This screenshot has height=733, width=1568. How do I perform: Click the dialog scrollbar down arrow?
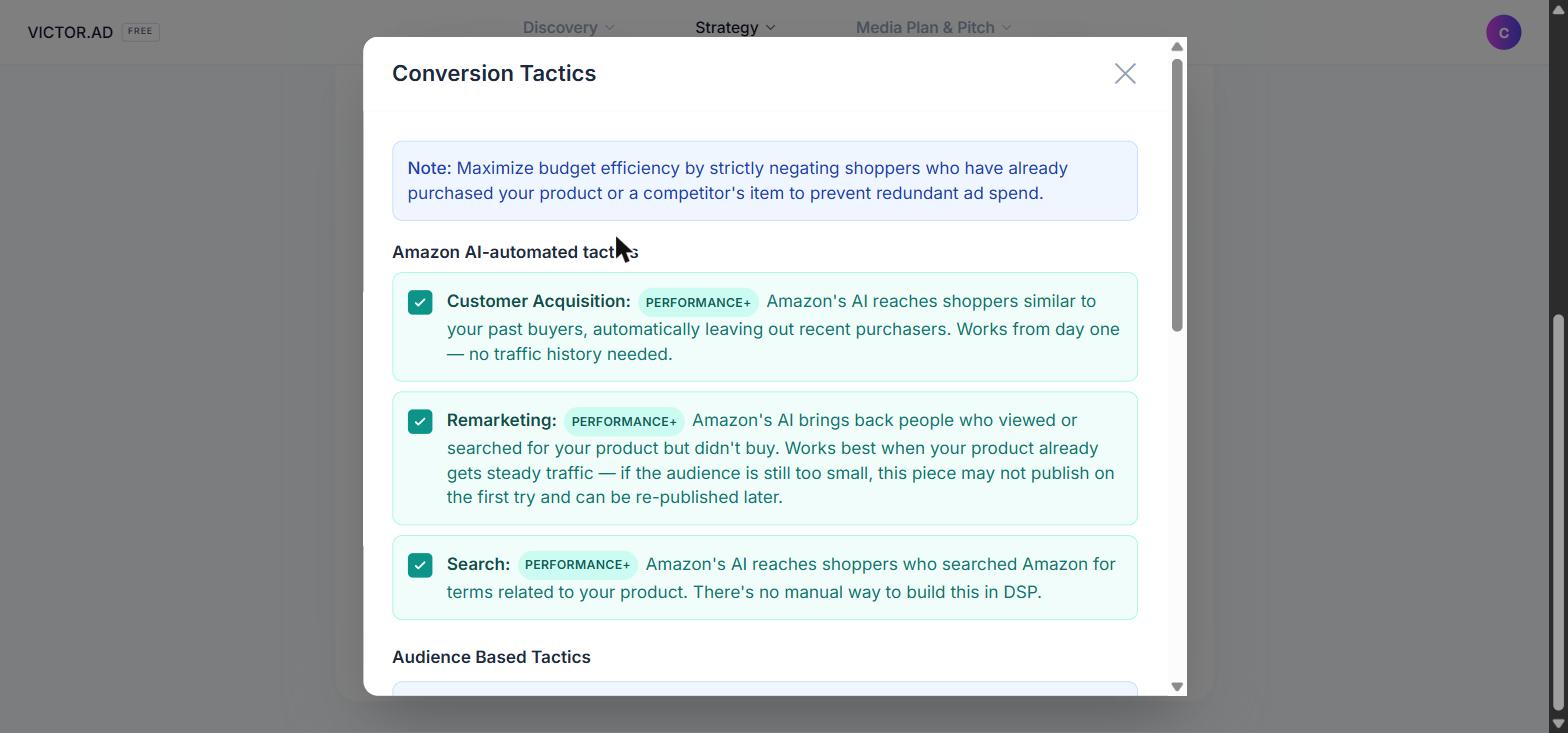pyautogui.click(x=1177, y=686)
